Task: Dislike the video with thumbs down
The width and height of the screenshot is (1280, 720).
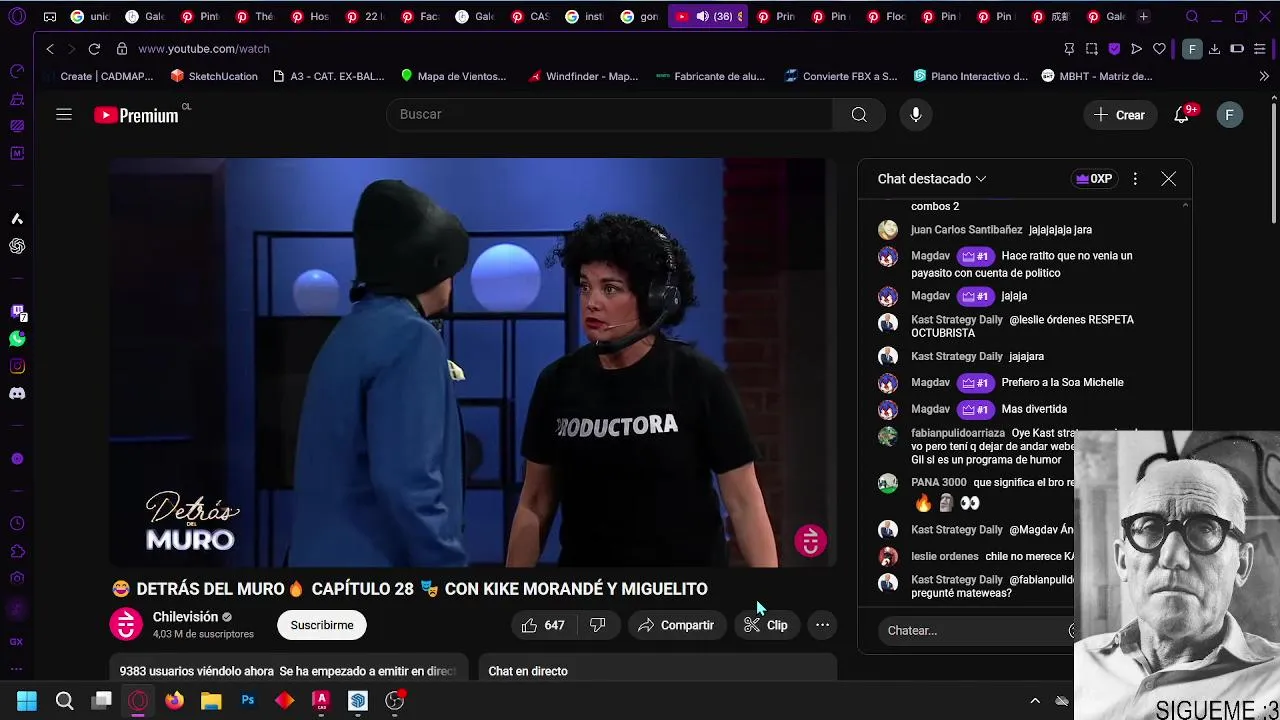Action: point(598,625)
